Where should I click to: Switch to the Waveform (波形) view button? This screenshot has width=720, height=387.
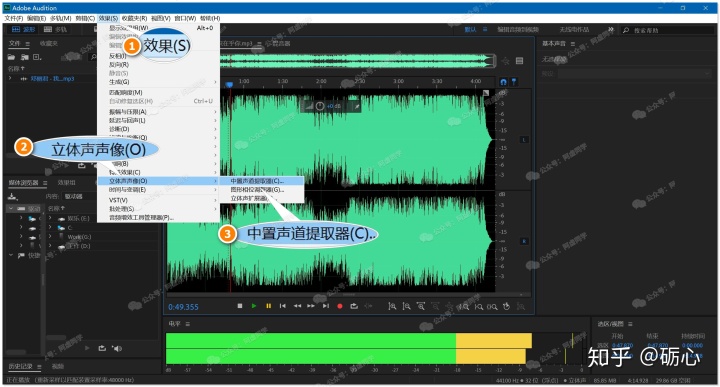23,29
